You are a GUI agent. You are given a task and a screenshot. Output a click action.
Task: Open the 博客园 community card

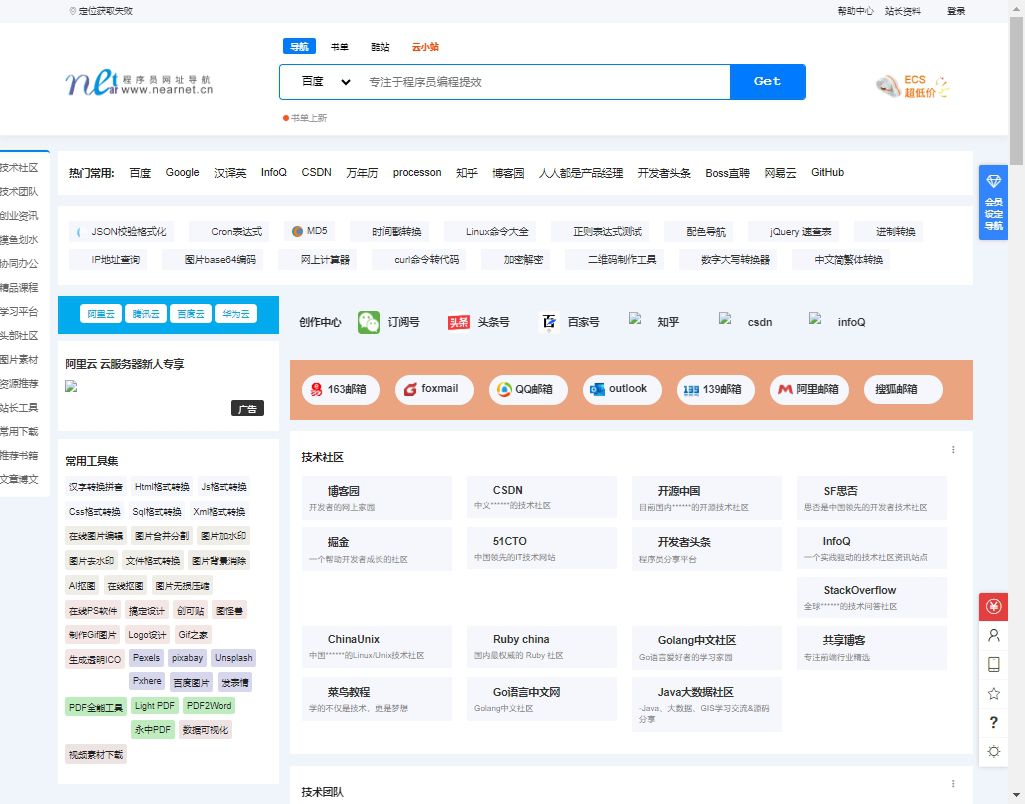pyautogui.click(x=377, y=498)
